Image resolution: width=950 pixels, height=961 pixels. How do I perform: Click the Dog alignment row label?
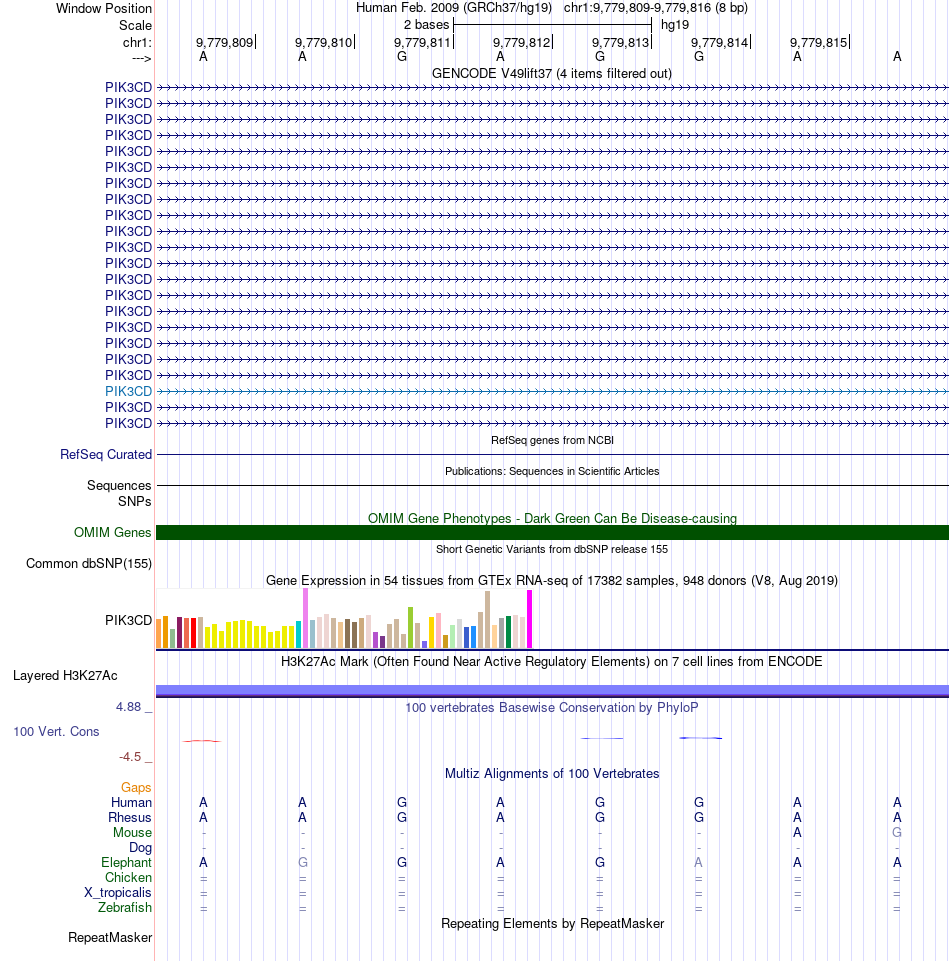click(x=140, y=848)
